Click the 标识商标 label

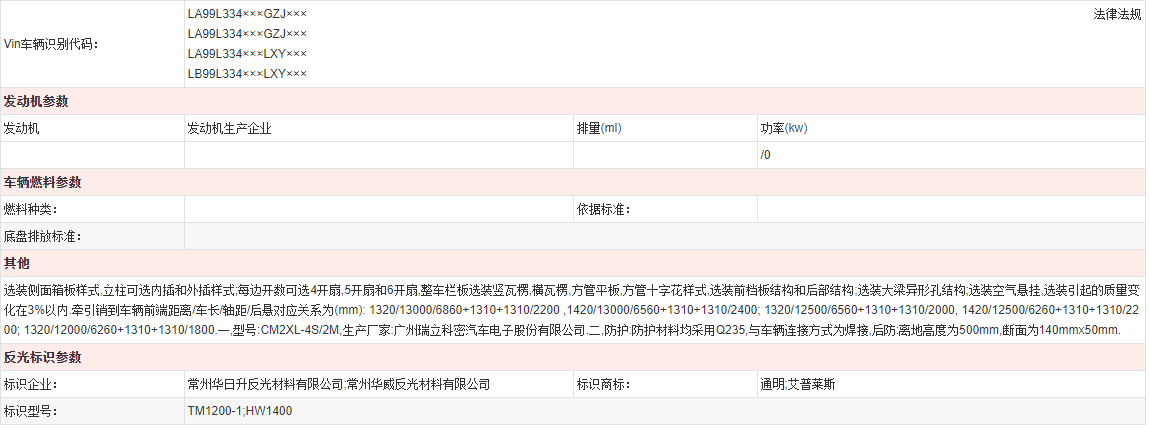pyautogui.click(x=603, y=384)
